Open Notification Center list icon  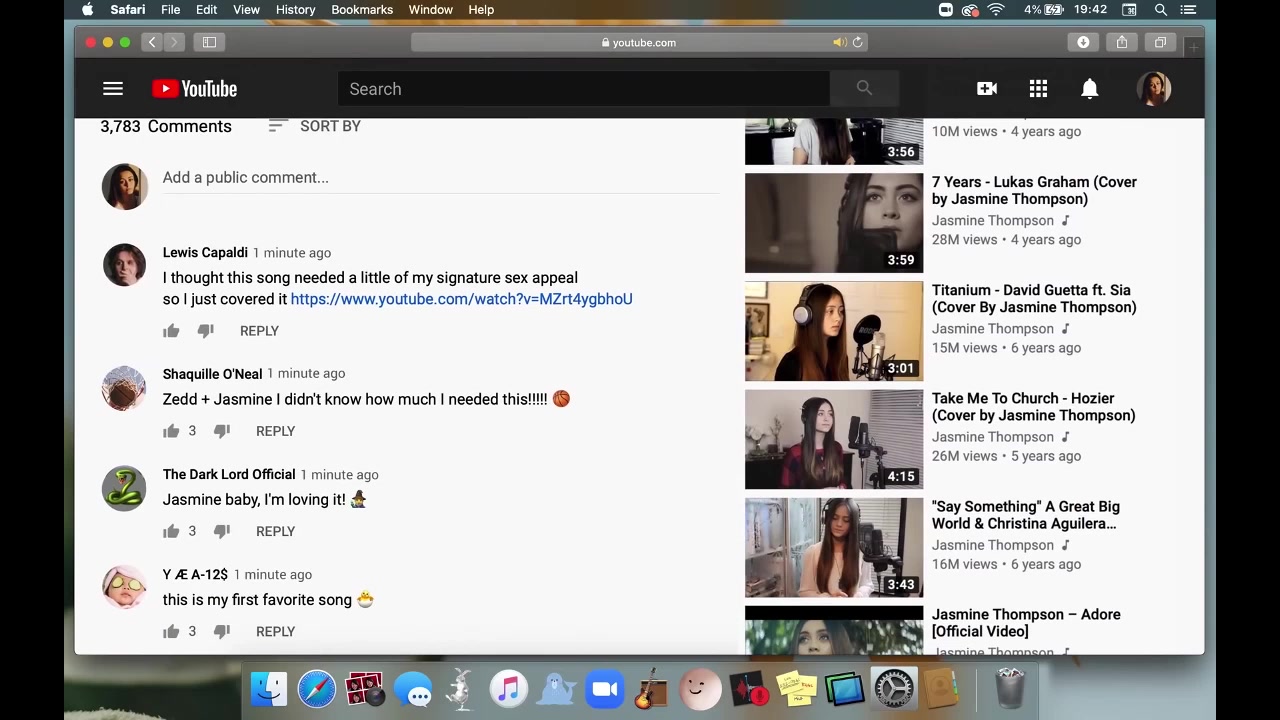[x=1188, y=10]
